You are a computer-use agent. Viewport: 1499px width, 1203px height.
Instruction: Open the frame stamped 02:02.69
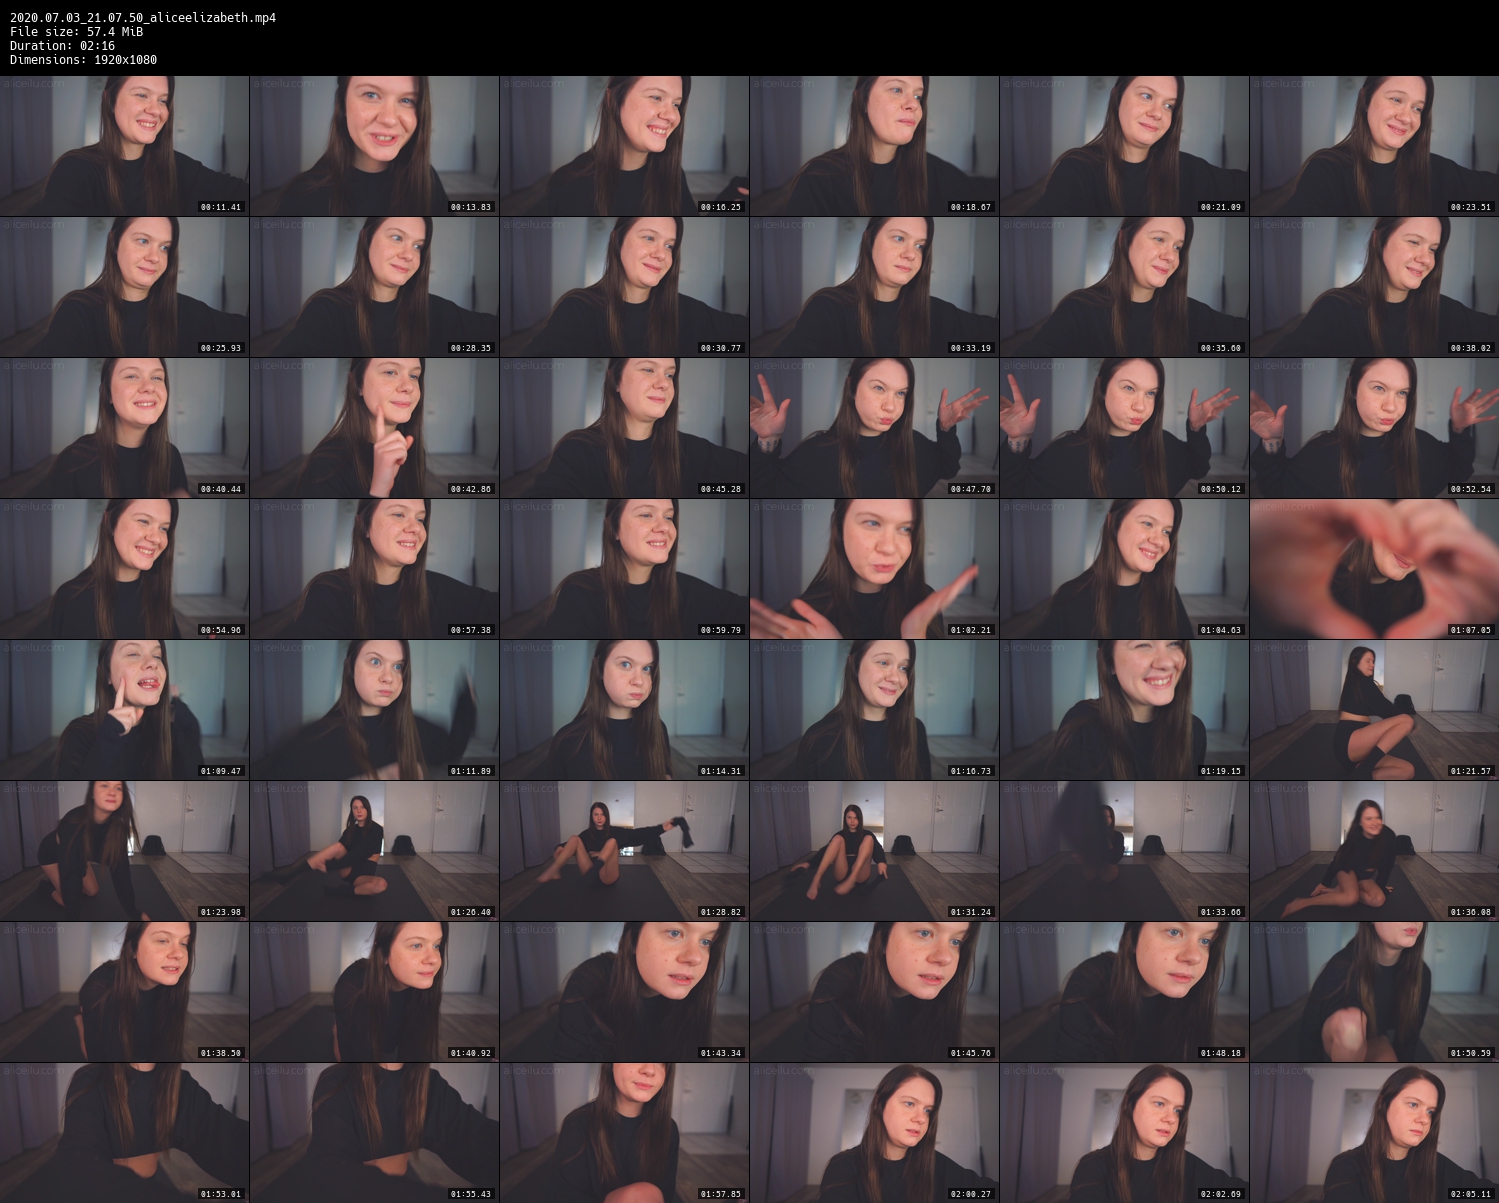pos(1124,1132)
